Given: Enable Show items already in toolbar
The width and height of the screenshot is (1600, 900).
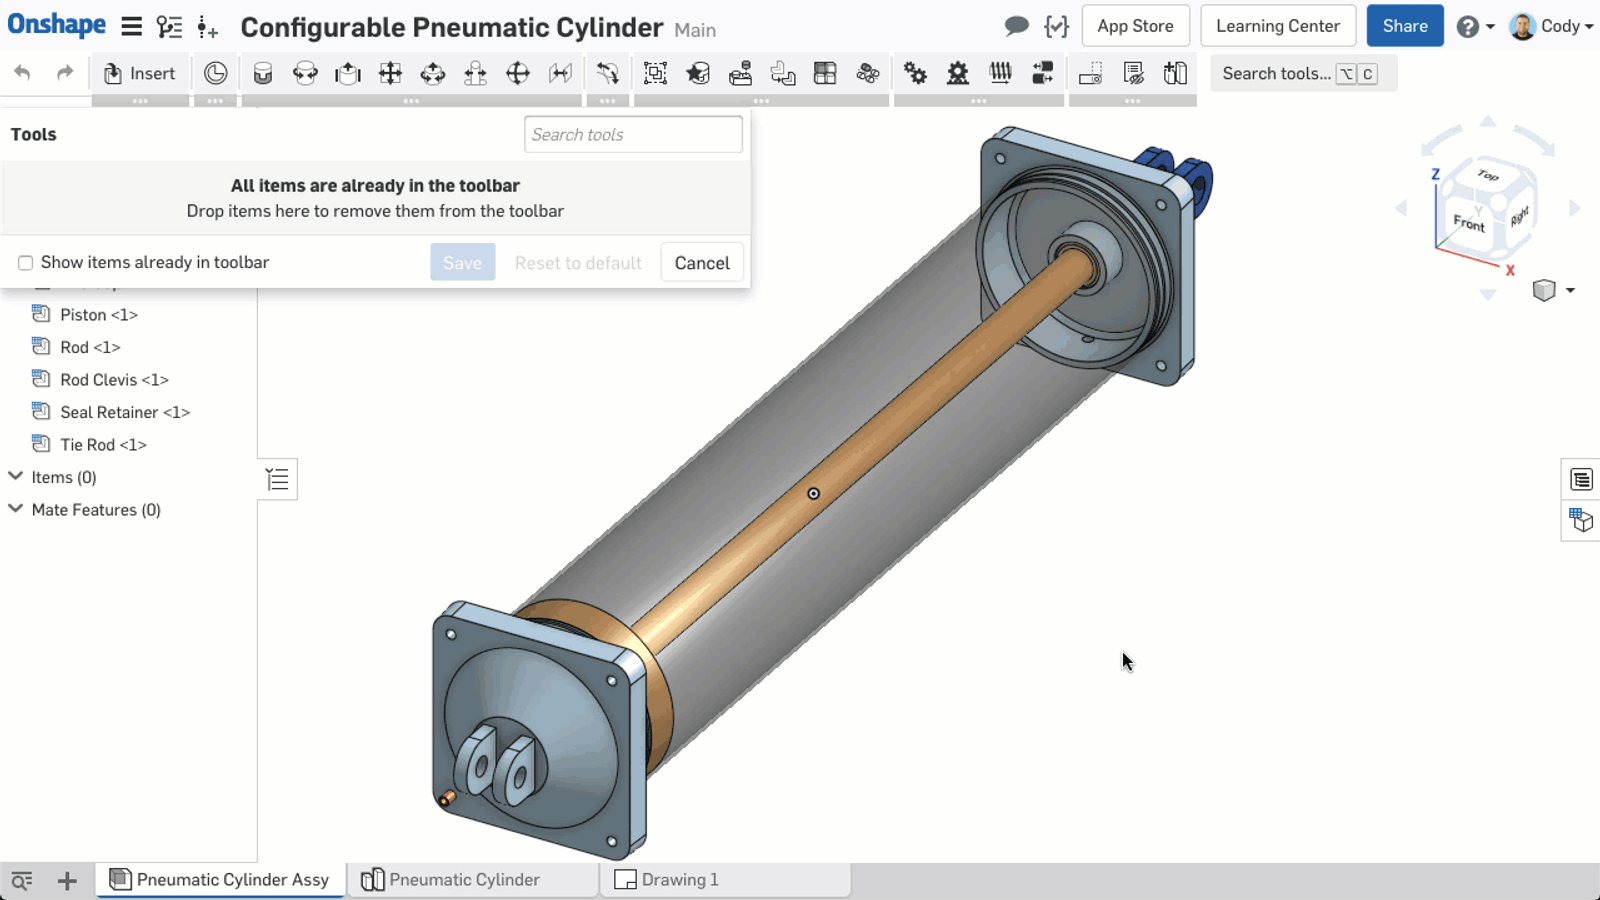Looking at the screenshot, I should 26,263.
